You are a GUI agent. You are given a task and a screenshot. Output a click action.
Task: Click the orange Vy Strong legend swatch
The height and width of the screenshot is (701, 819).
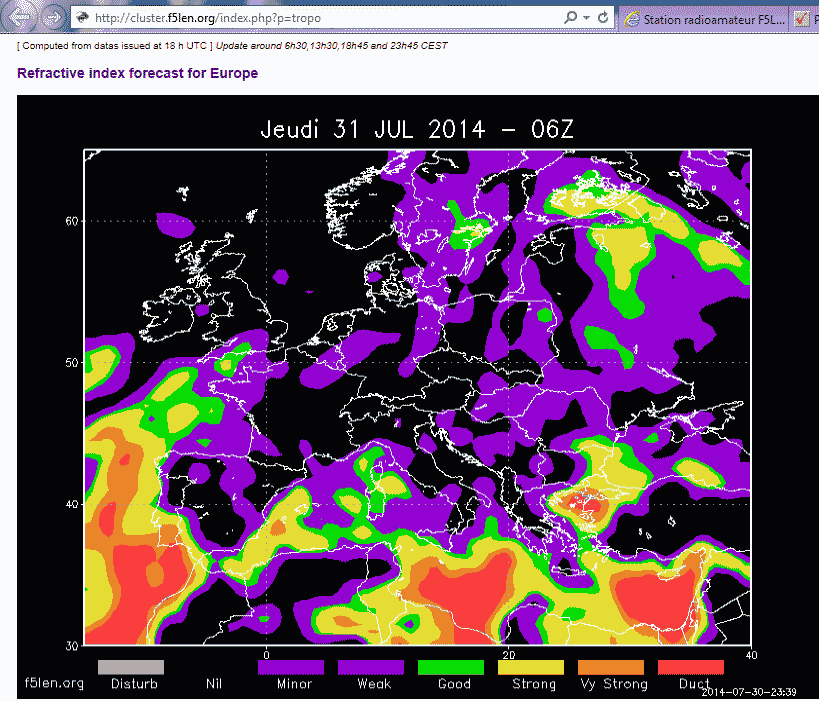(x=611, y=667)
